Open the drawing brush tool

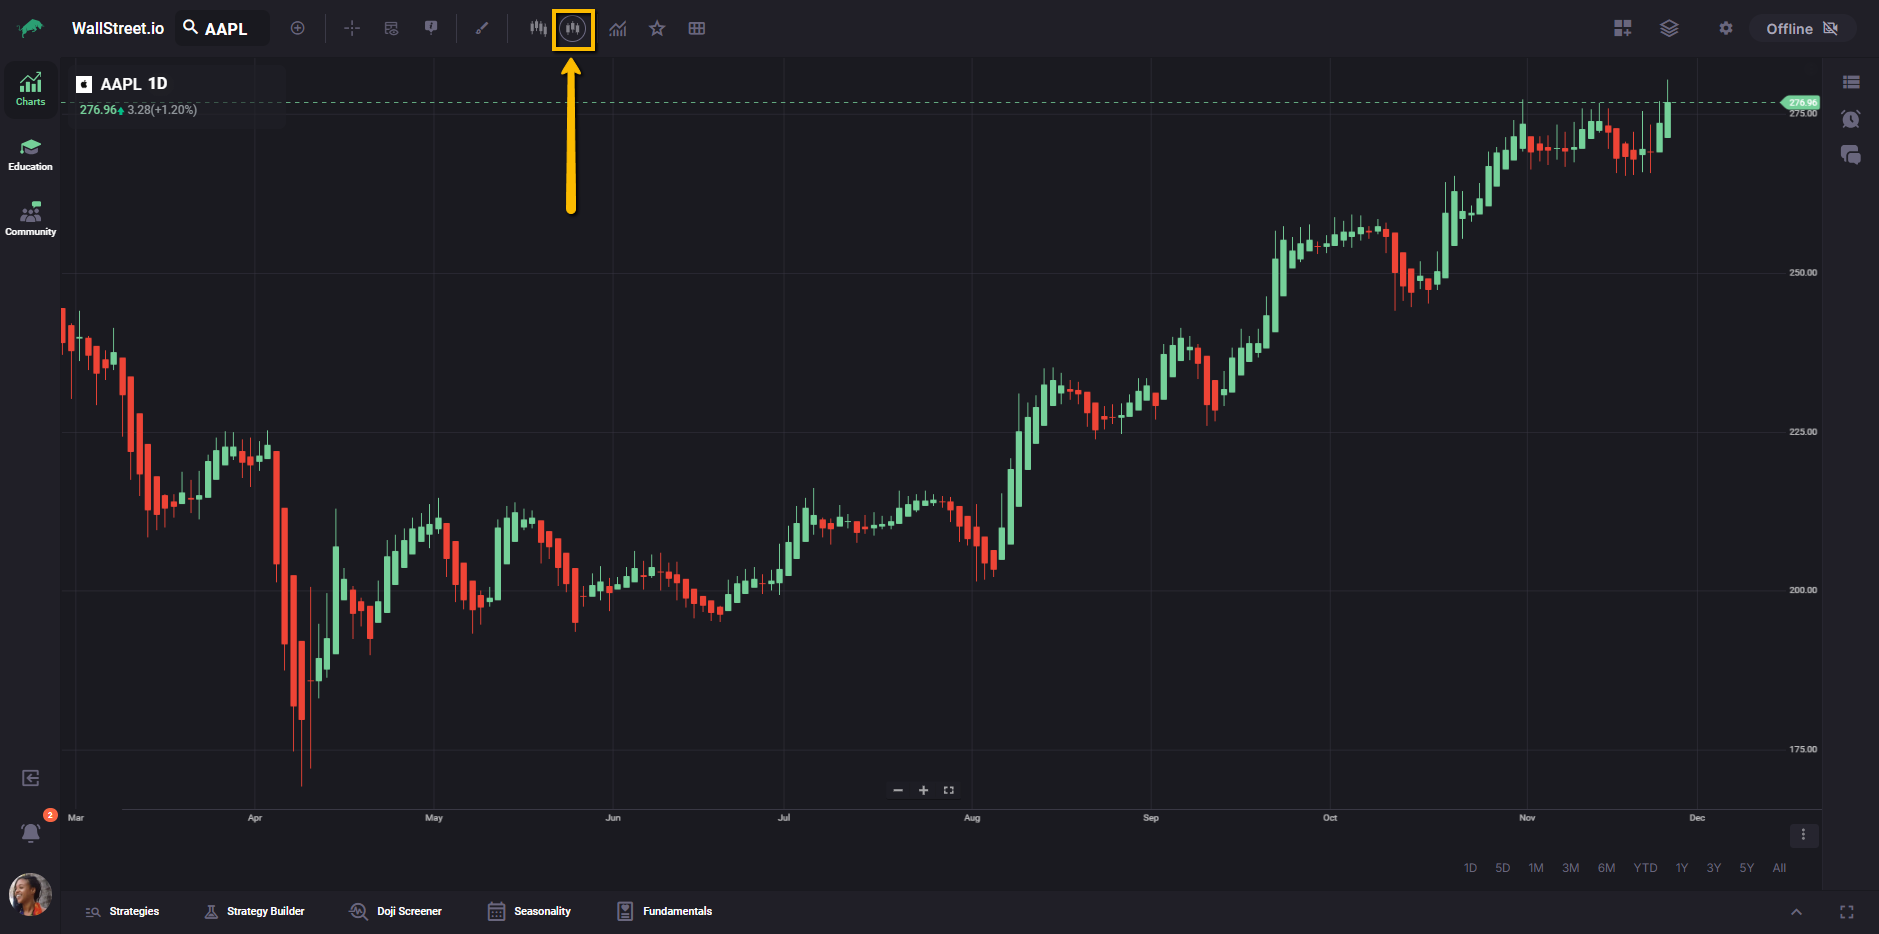pyautogui.click(x=482, y=29)
